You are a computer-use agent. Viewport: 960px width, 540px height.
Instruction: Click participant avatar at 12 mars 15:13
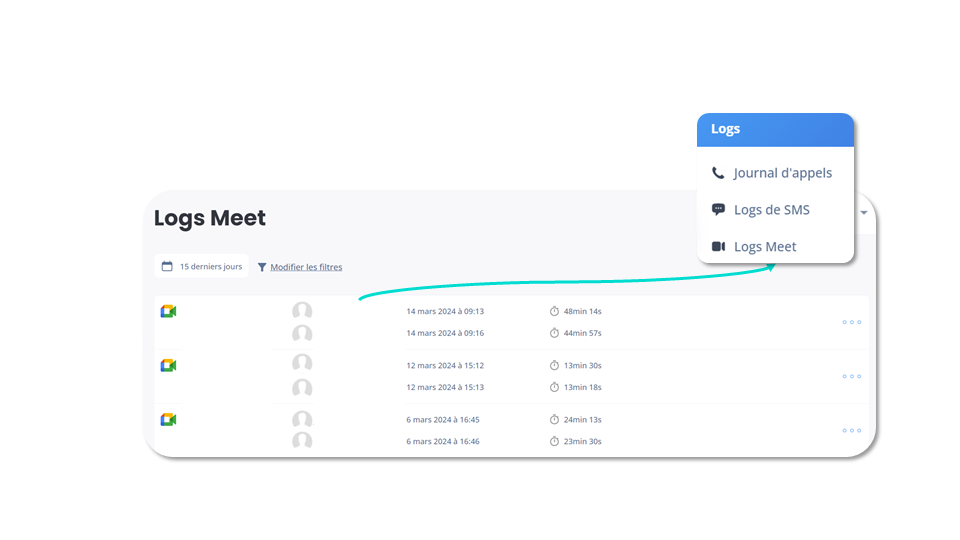302,388
